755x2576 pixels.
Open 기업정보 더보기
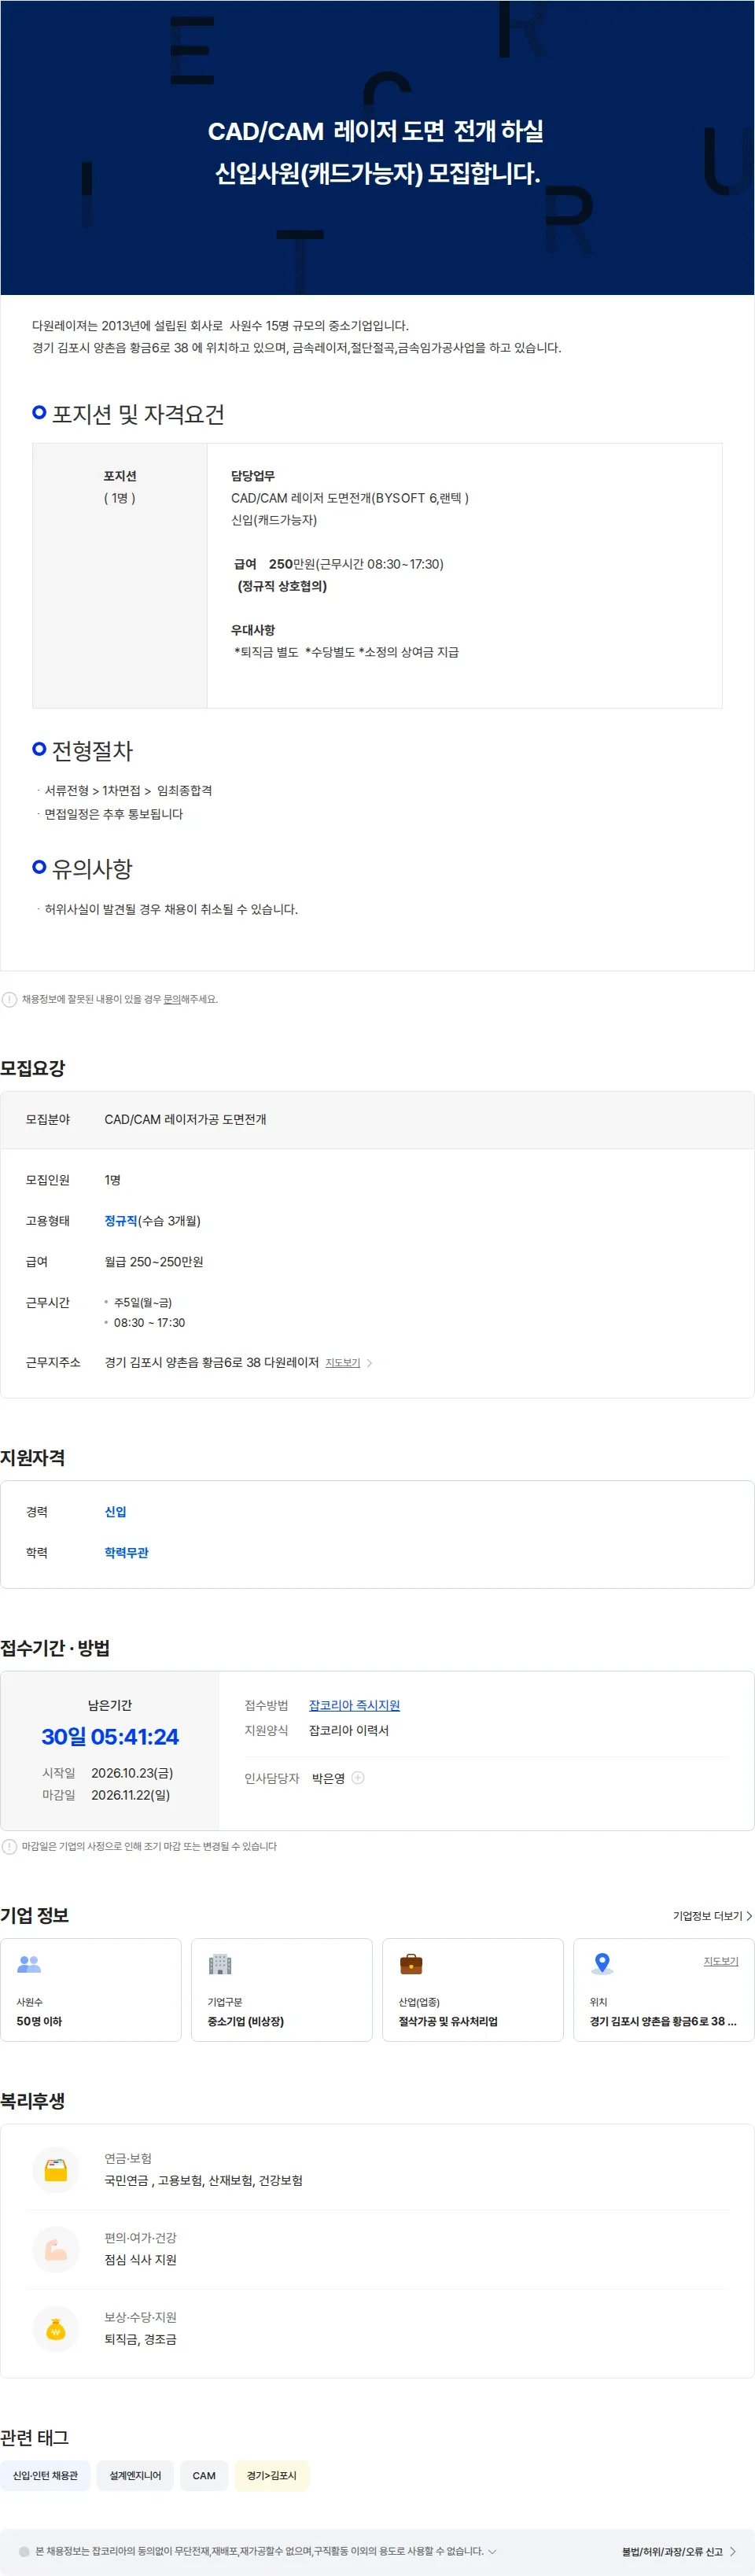click(x=712, y=1916)
